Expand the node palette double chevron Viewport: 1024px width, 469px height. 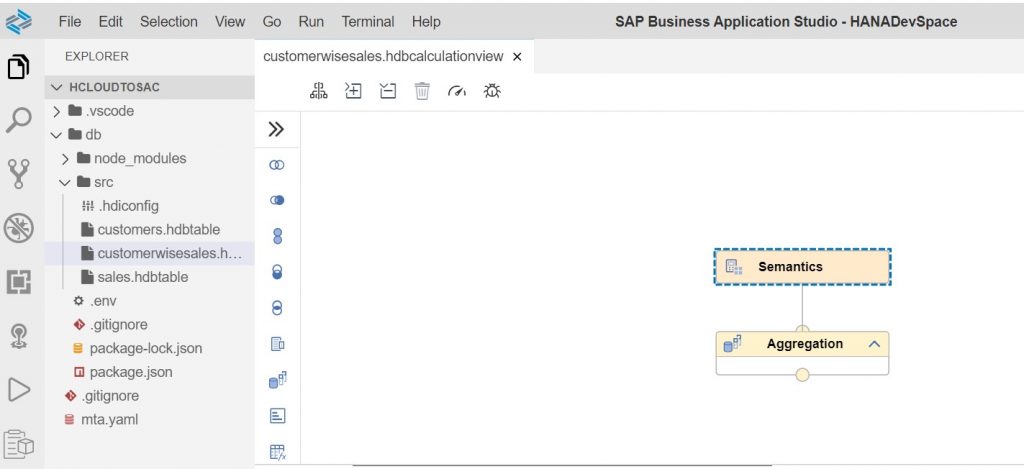(x=276, y=129)
